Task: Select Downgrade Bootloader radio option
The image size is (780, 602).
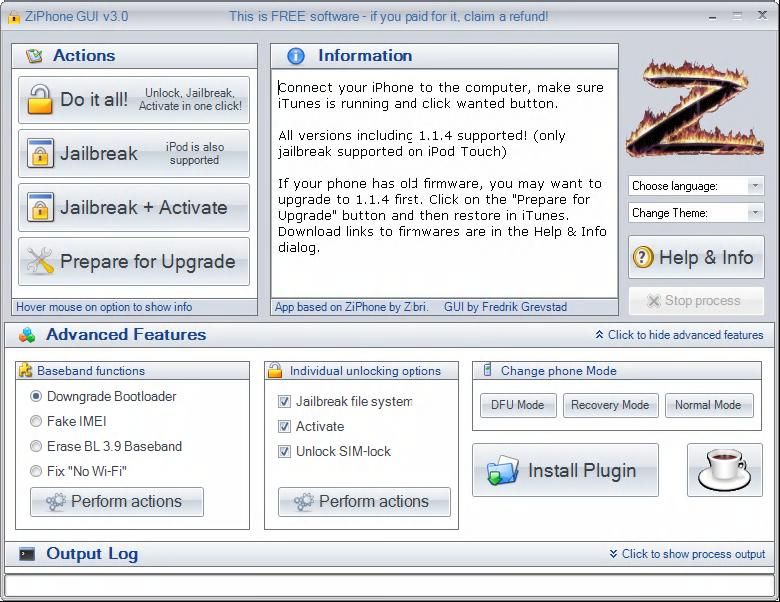Action: pyautogui.click(x=103, y=397)
